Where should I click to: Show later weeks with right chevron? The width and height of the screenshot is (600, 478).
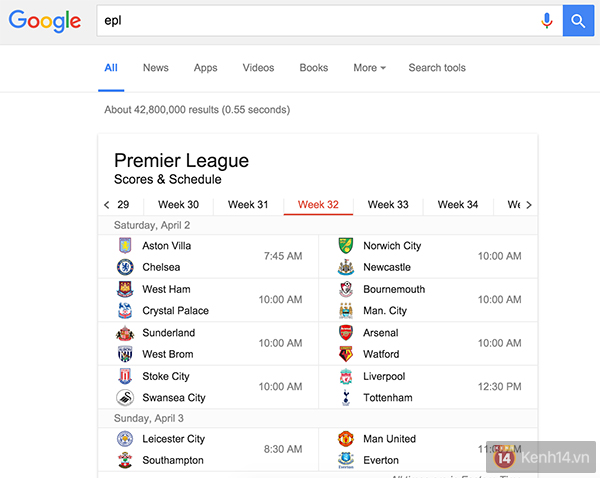click(529, 205)
